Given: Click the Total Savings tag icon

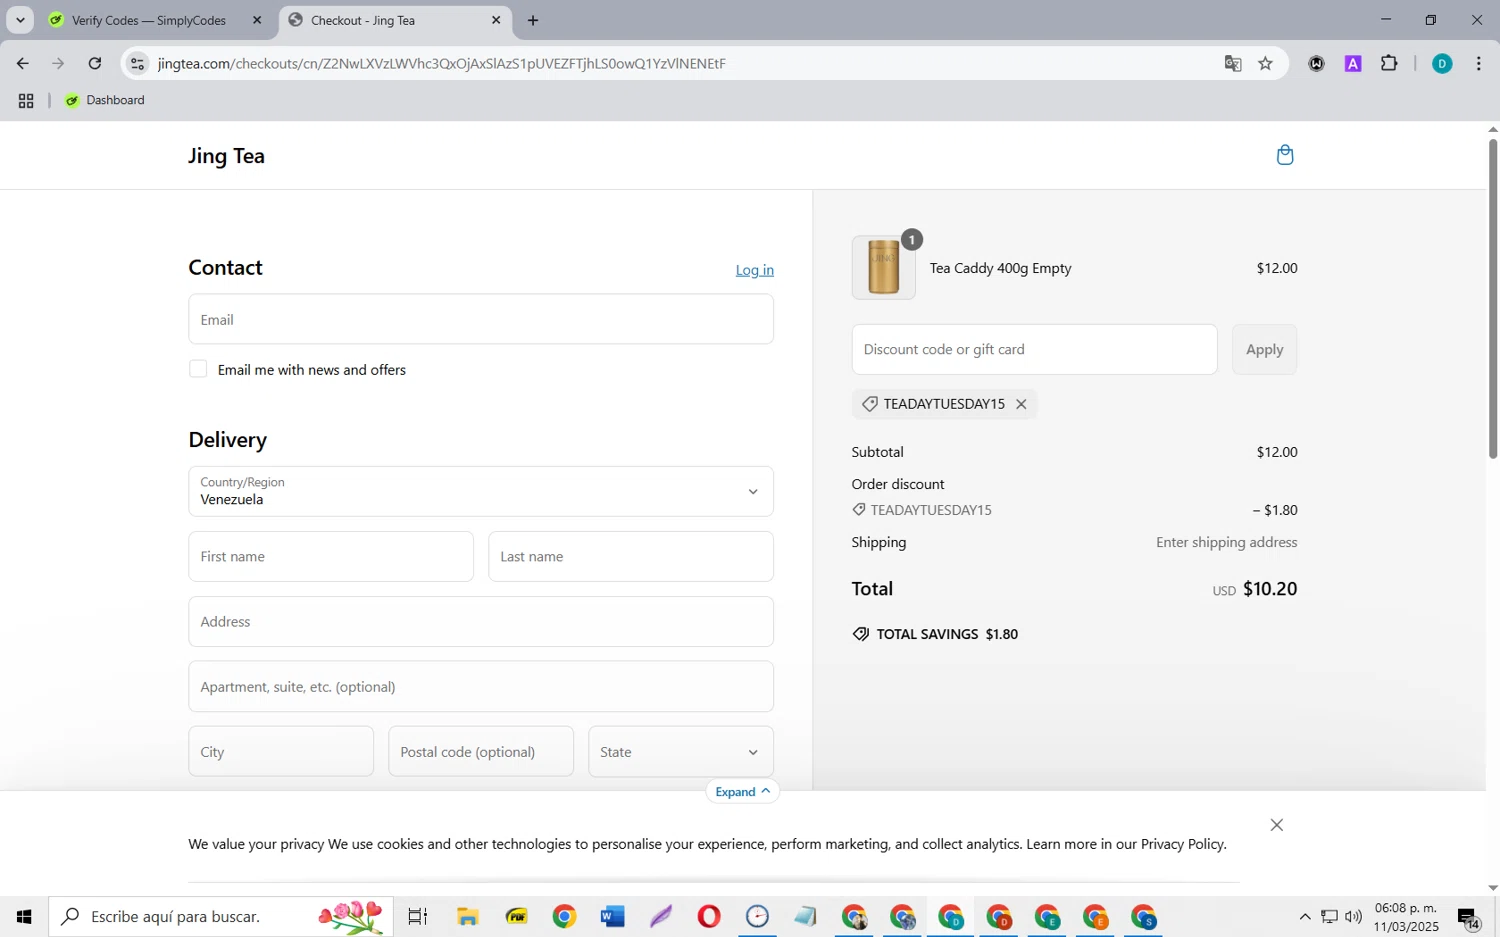Looking at the screenshot, I should [x=861, y=634].
